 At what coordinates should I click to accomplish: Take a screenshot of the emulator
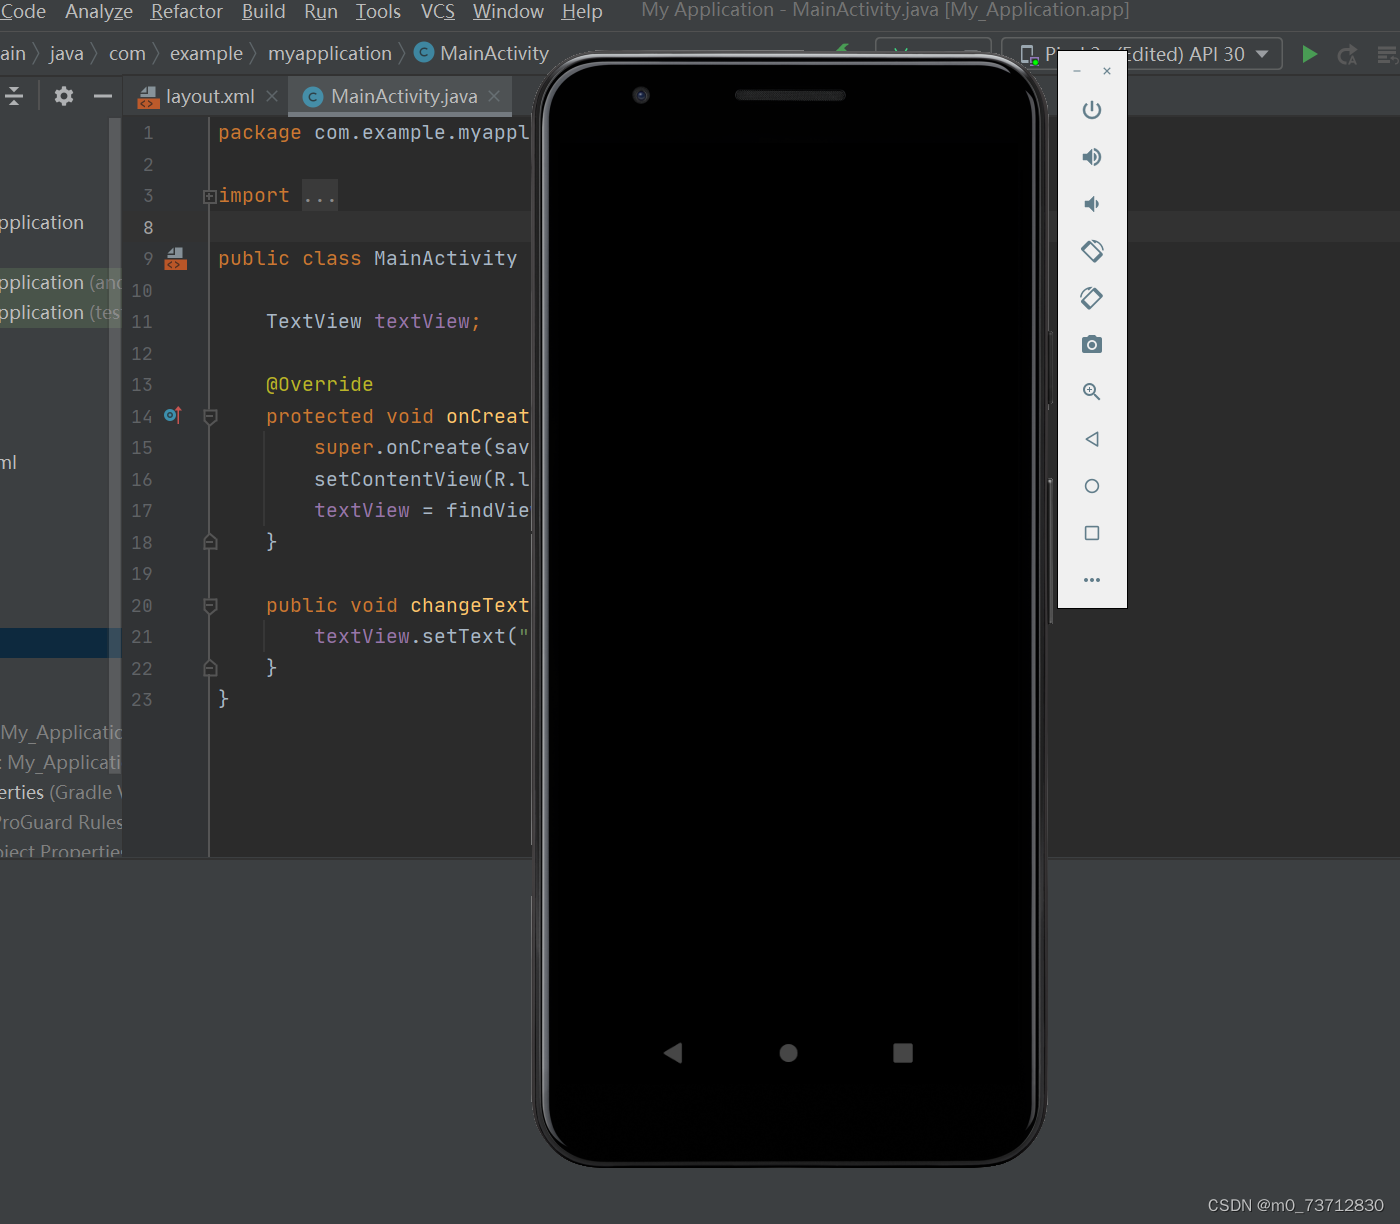tap(1091, 344)
